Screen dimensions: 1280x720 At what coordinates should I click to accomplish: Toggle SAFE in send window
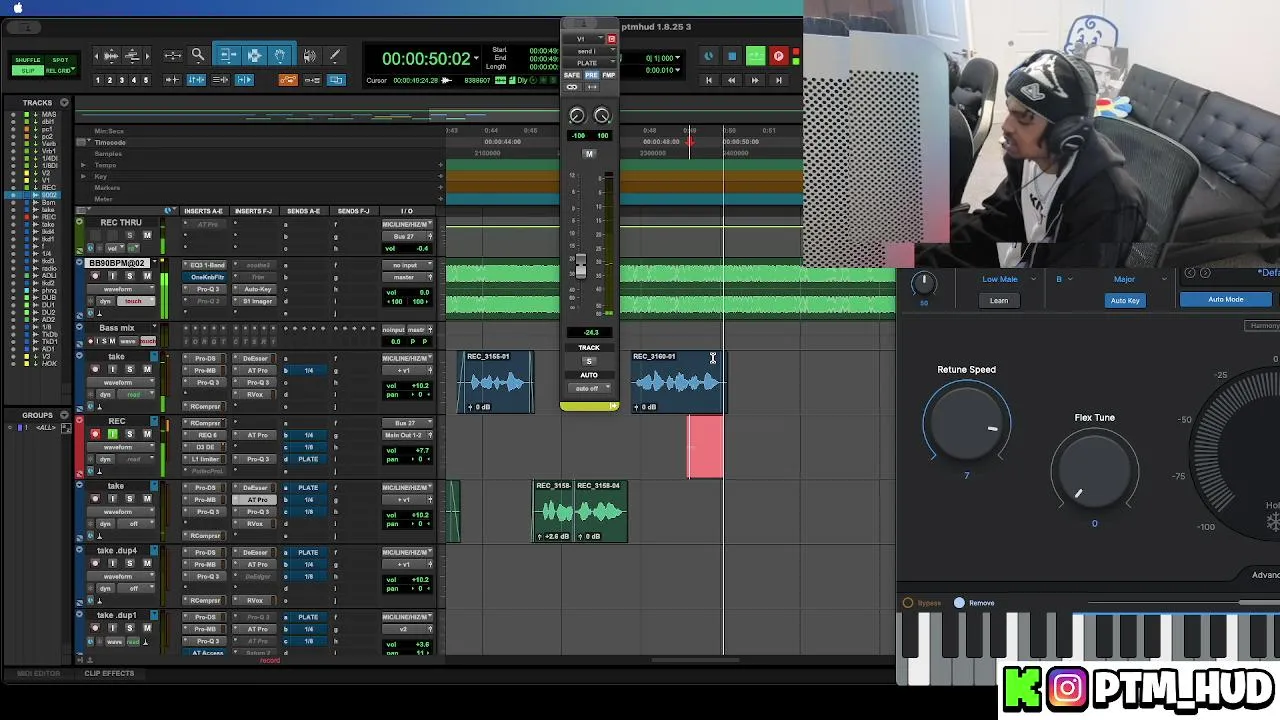(x=572, y=76)
